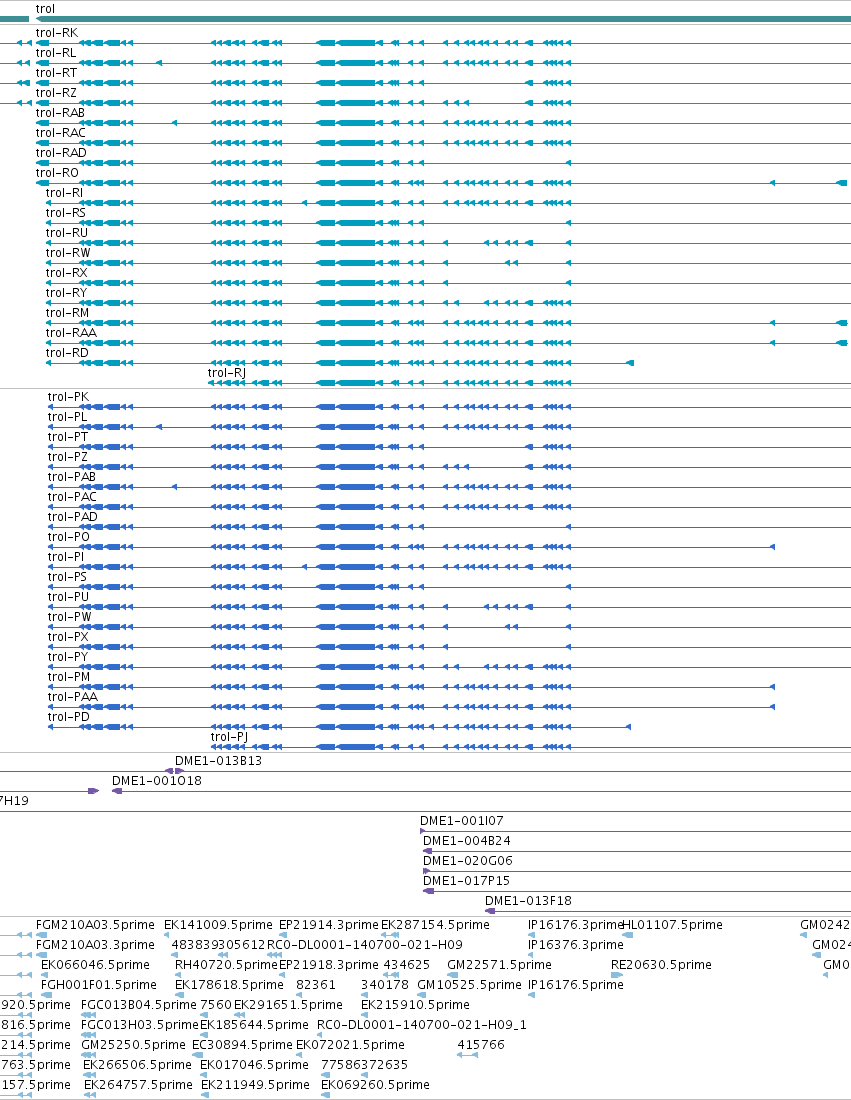This screenshot has height=1100, width=851.
Task: Select the trol-PD protein label
Action: point(69,717)
